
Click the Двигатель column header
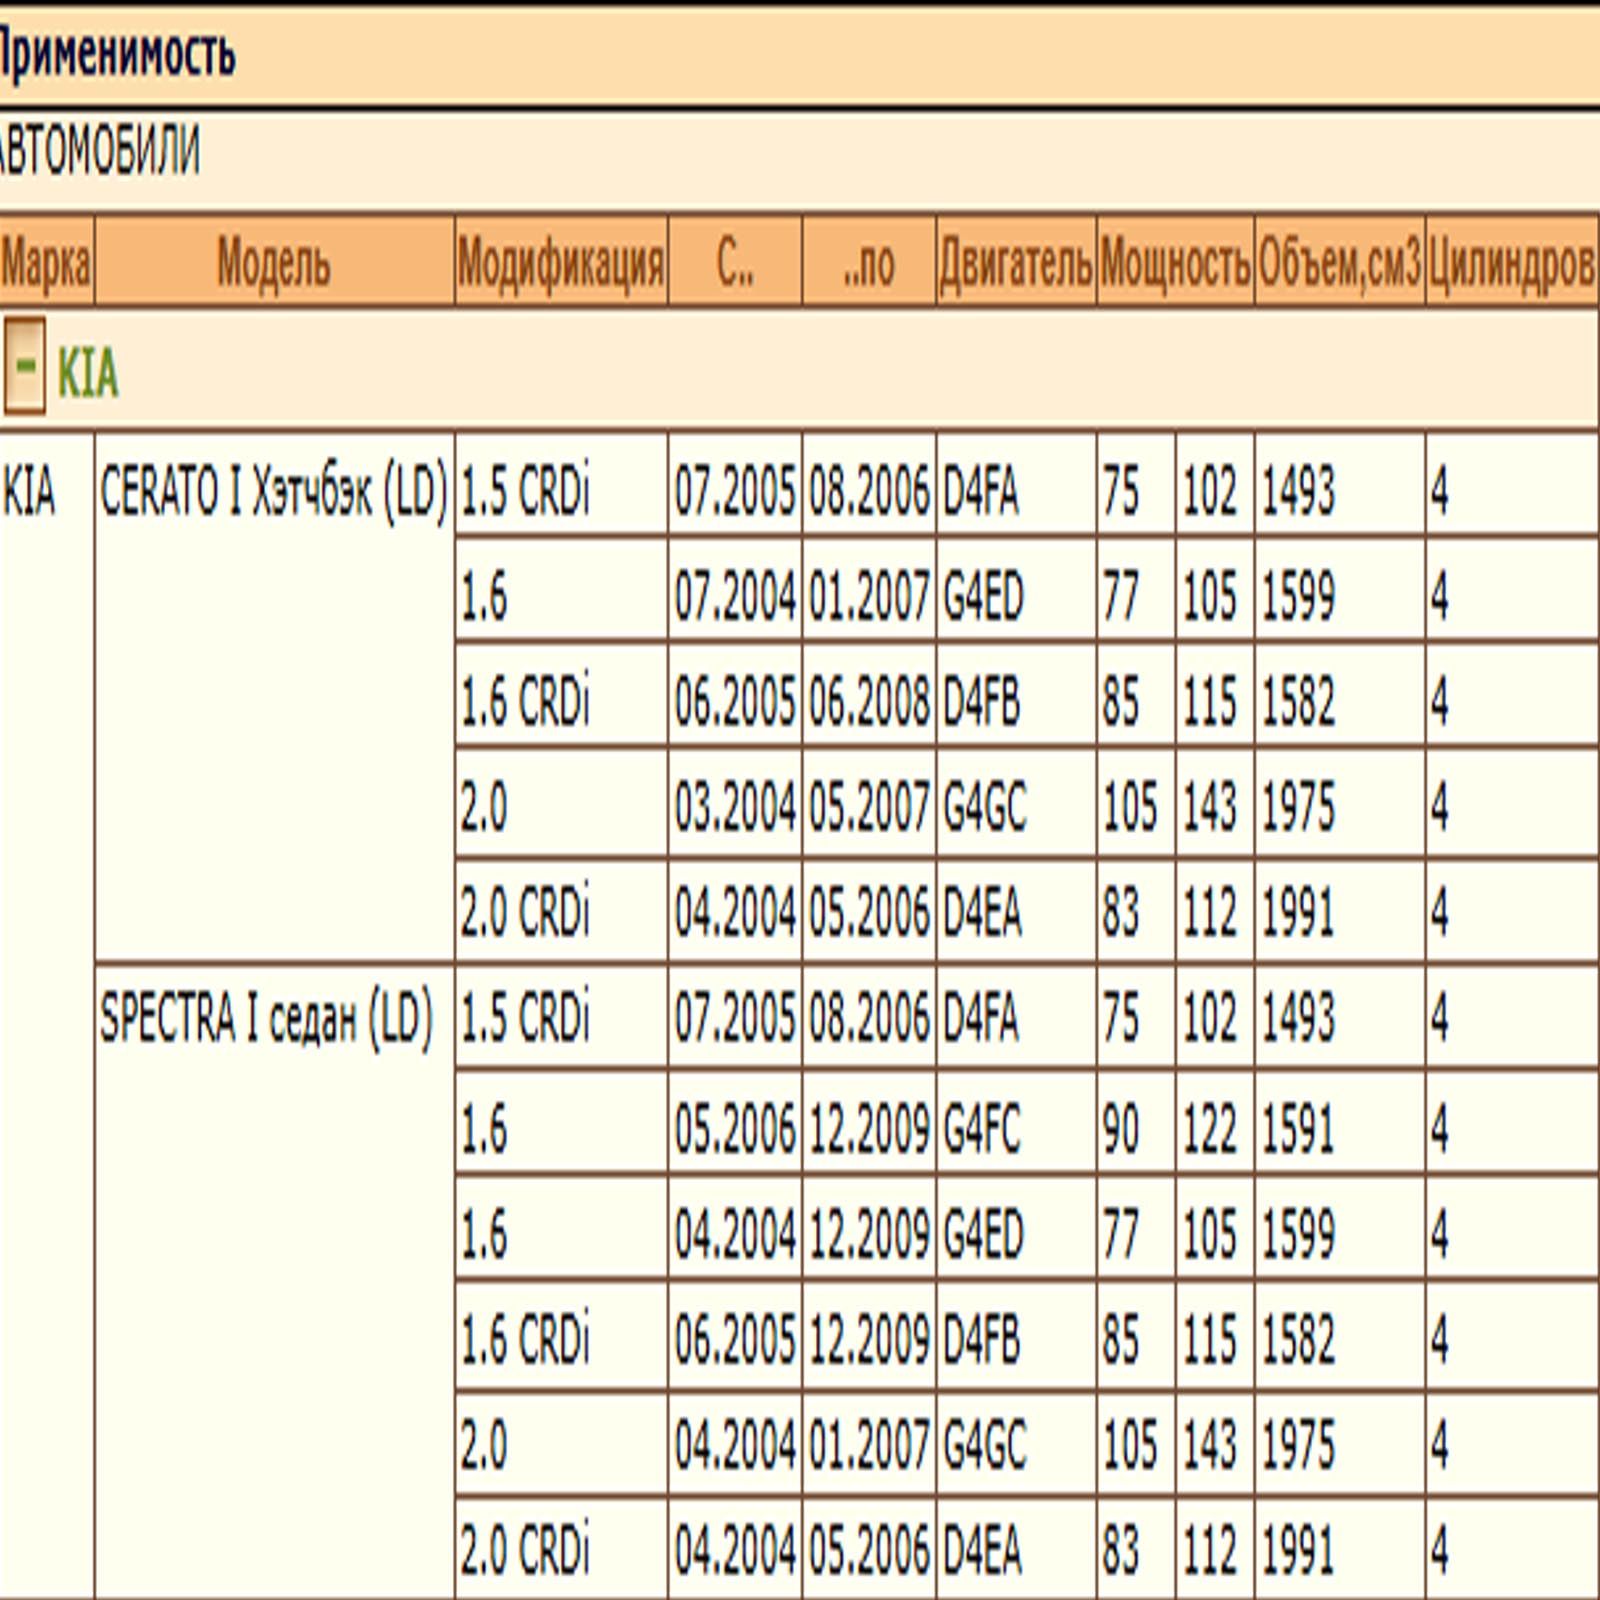pyautogui.click(x=1016, y=264)
